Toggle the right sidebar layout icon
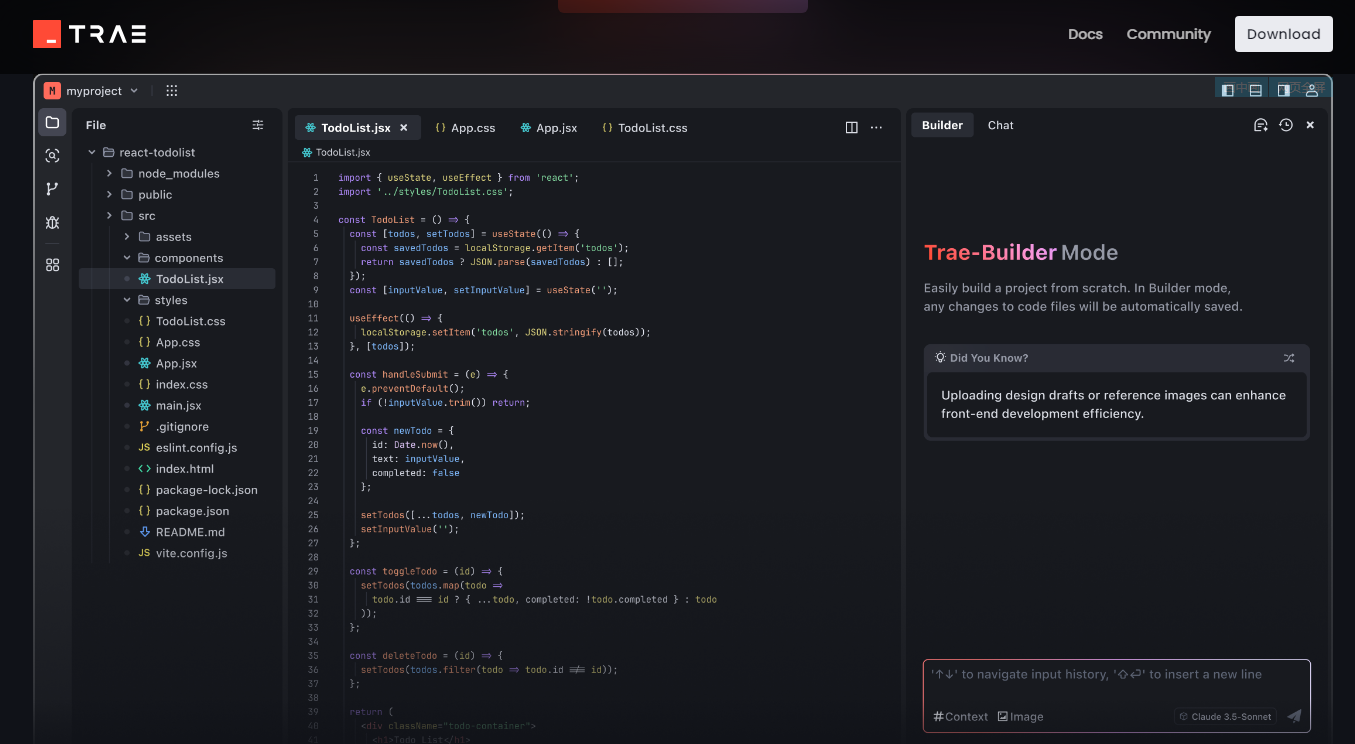 tap(1284, 90)
